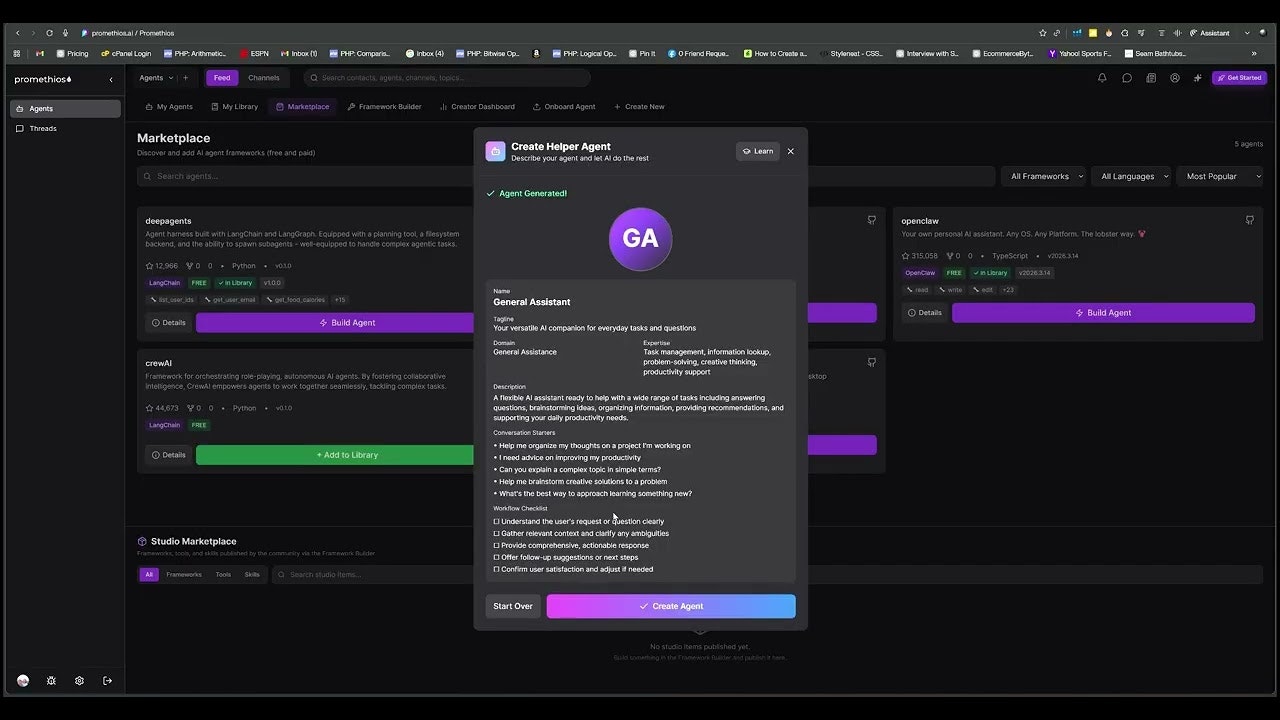Open the user profile icon in header

1175,78
